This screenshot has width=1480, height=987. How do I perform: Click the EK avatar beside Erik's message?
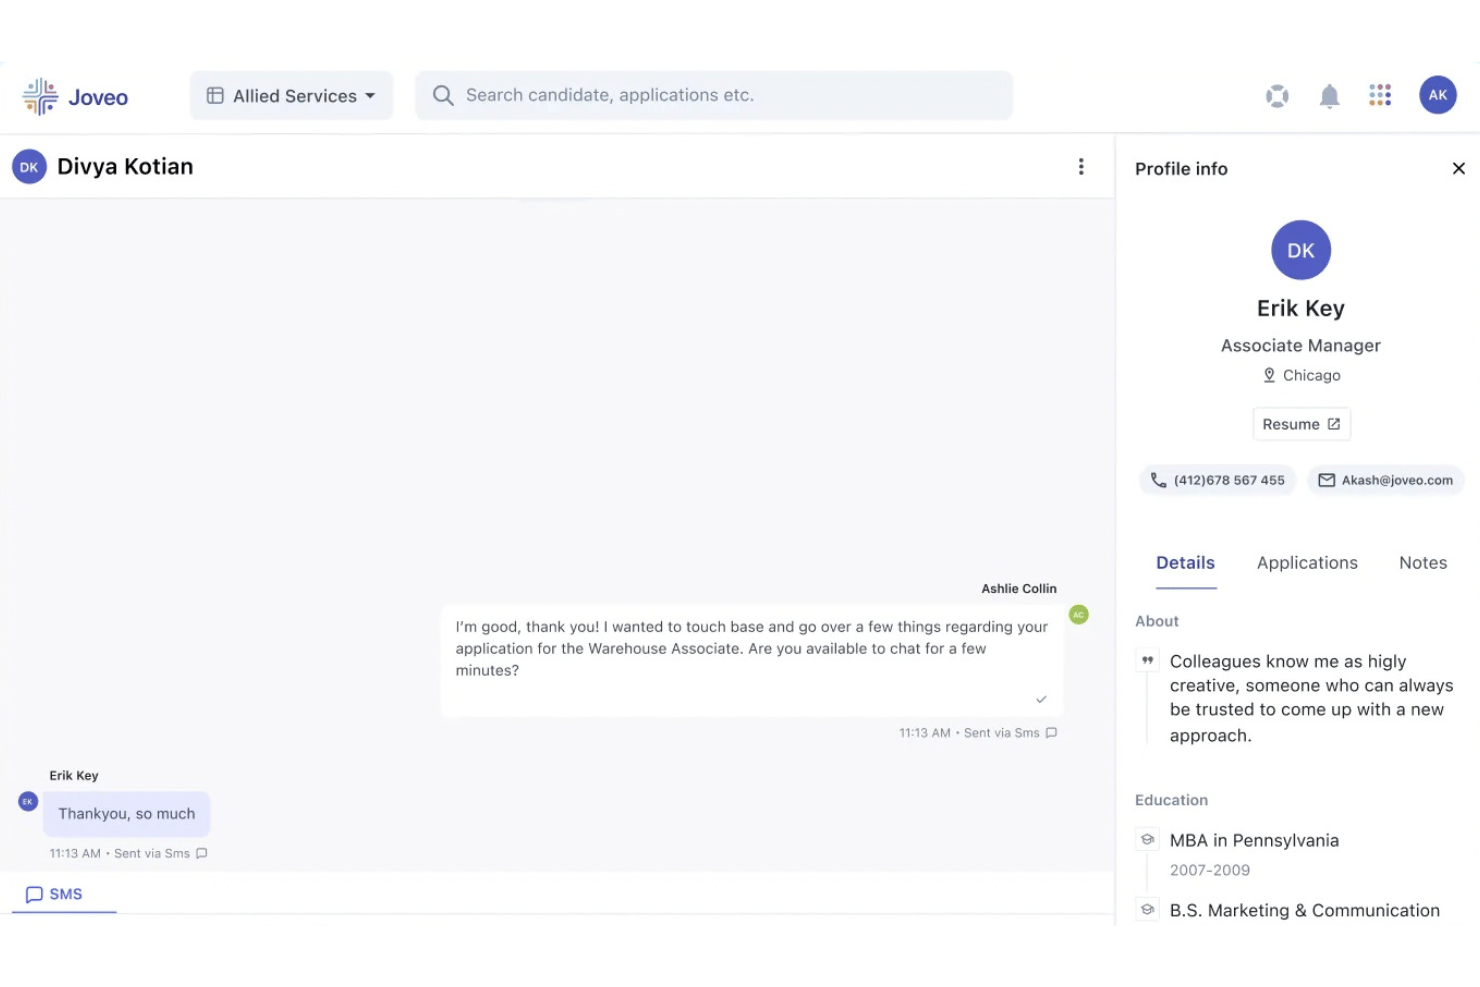pos(28,801)
